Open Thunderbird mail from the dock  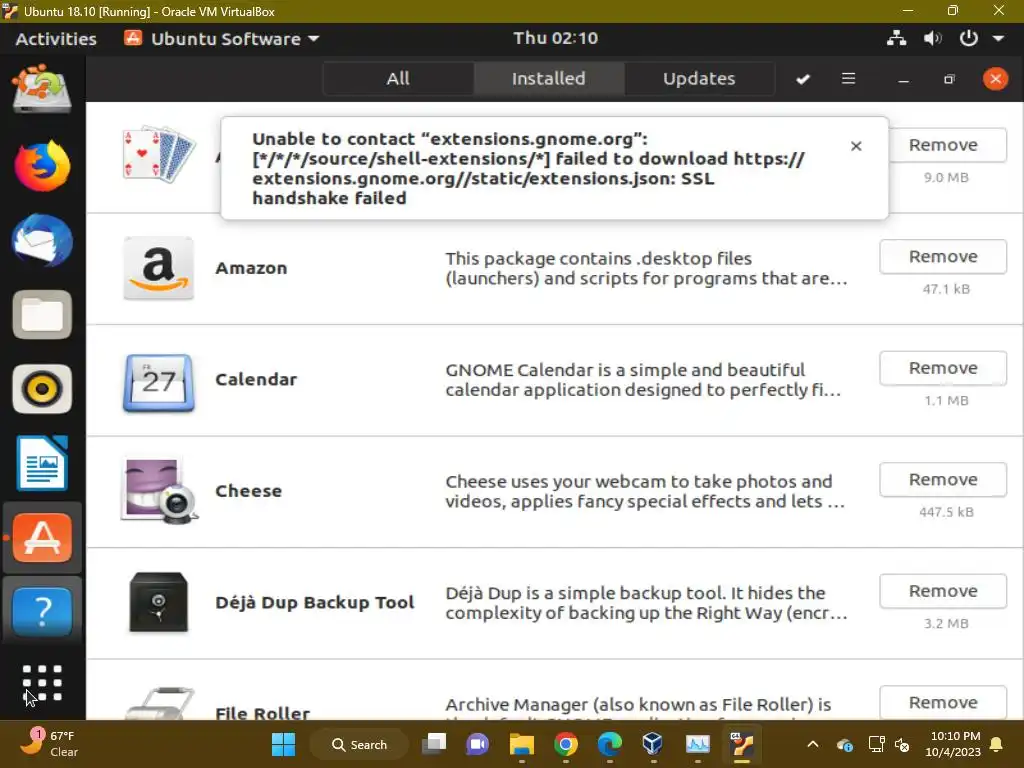click(42, 240)
